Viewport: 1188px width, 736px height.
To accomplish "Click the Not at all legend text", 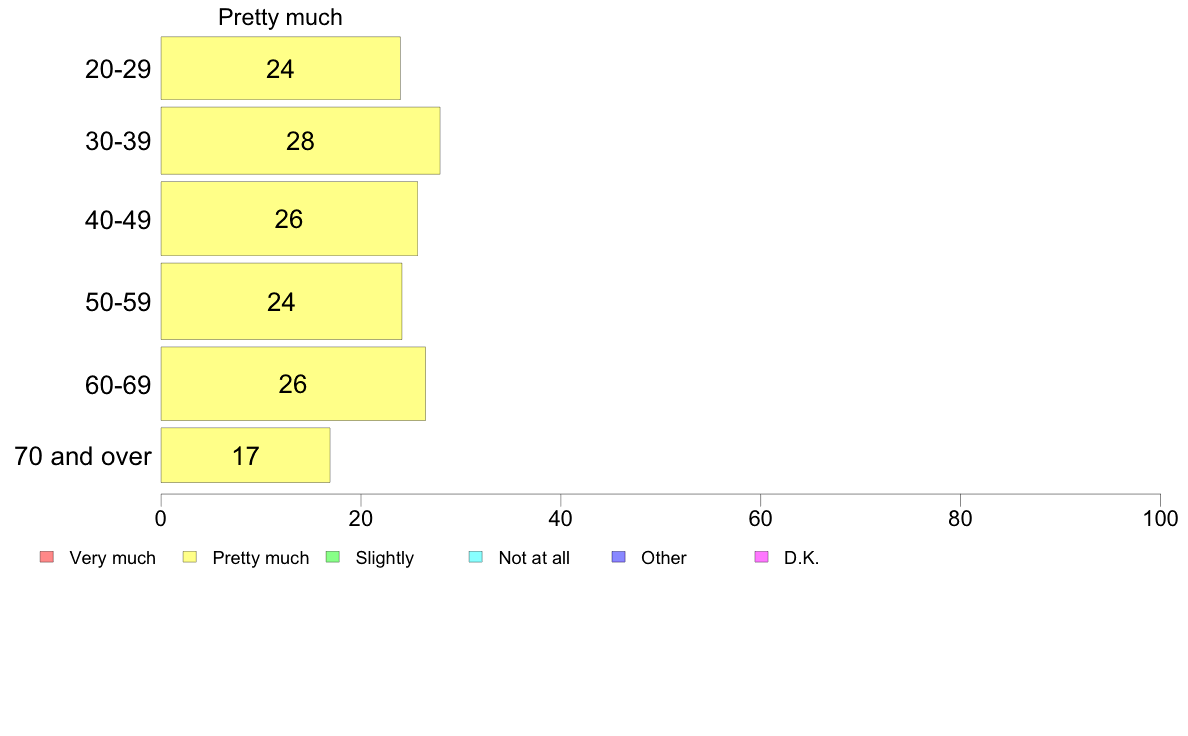I will [534, 558].
